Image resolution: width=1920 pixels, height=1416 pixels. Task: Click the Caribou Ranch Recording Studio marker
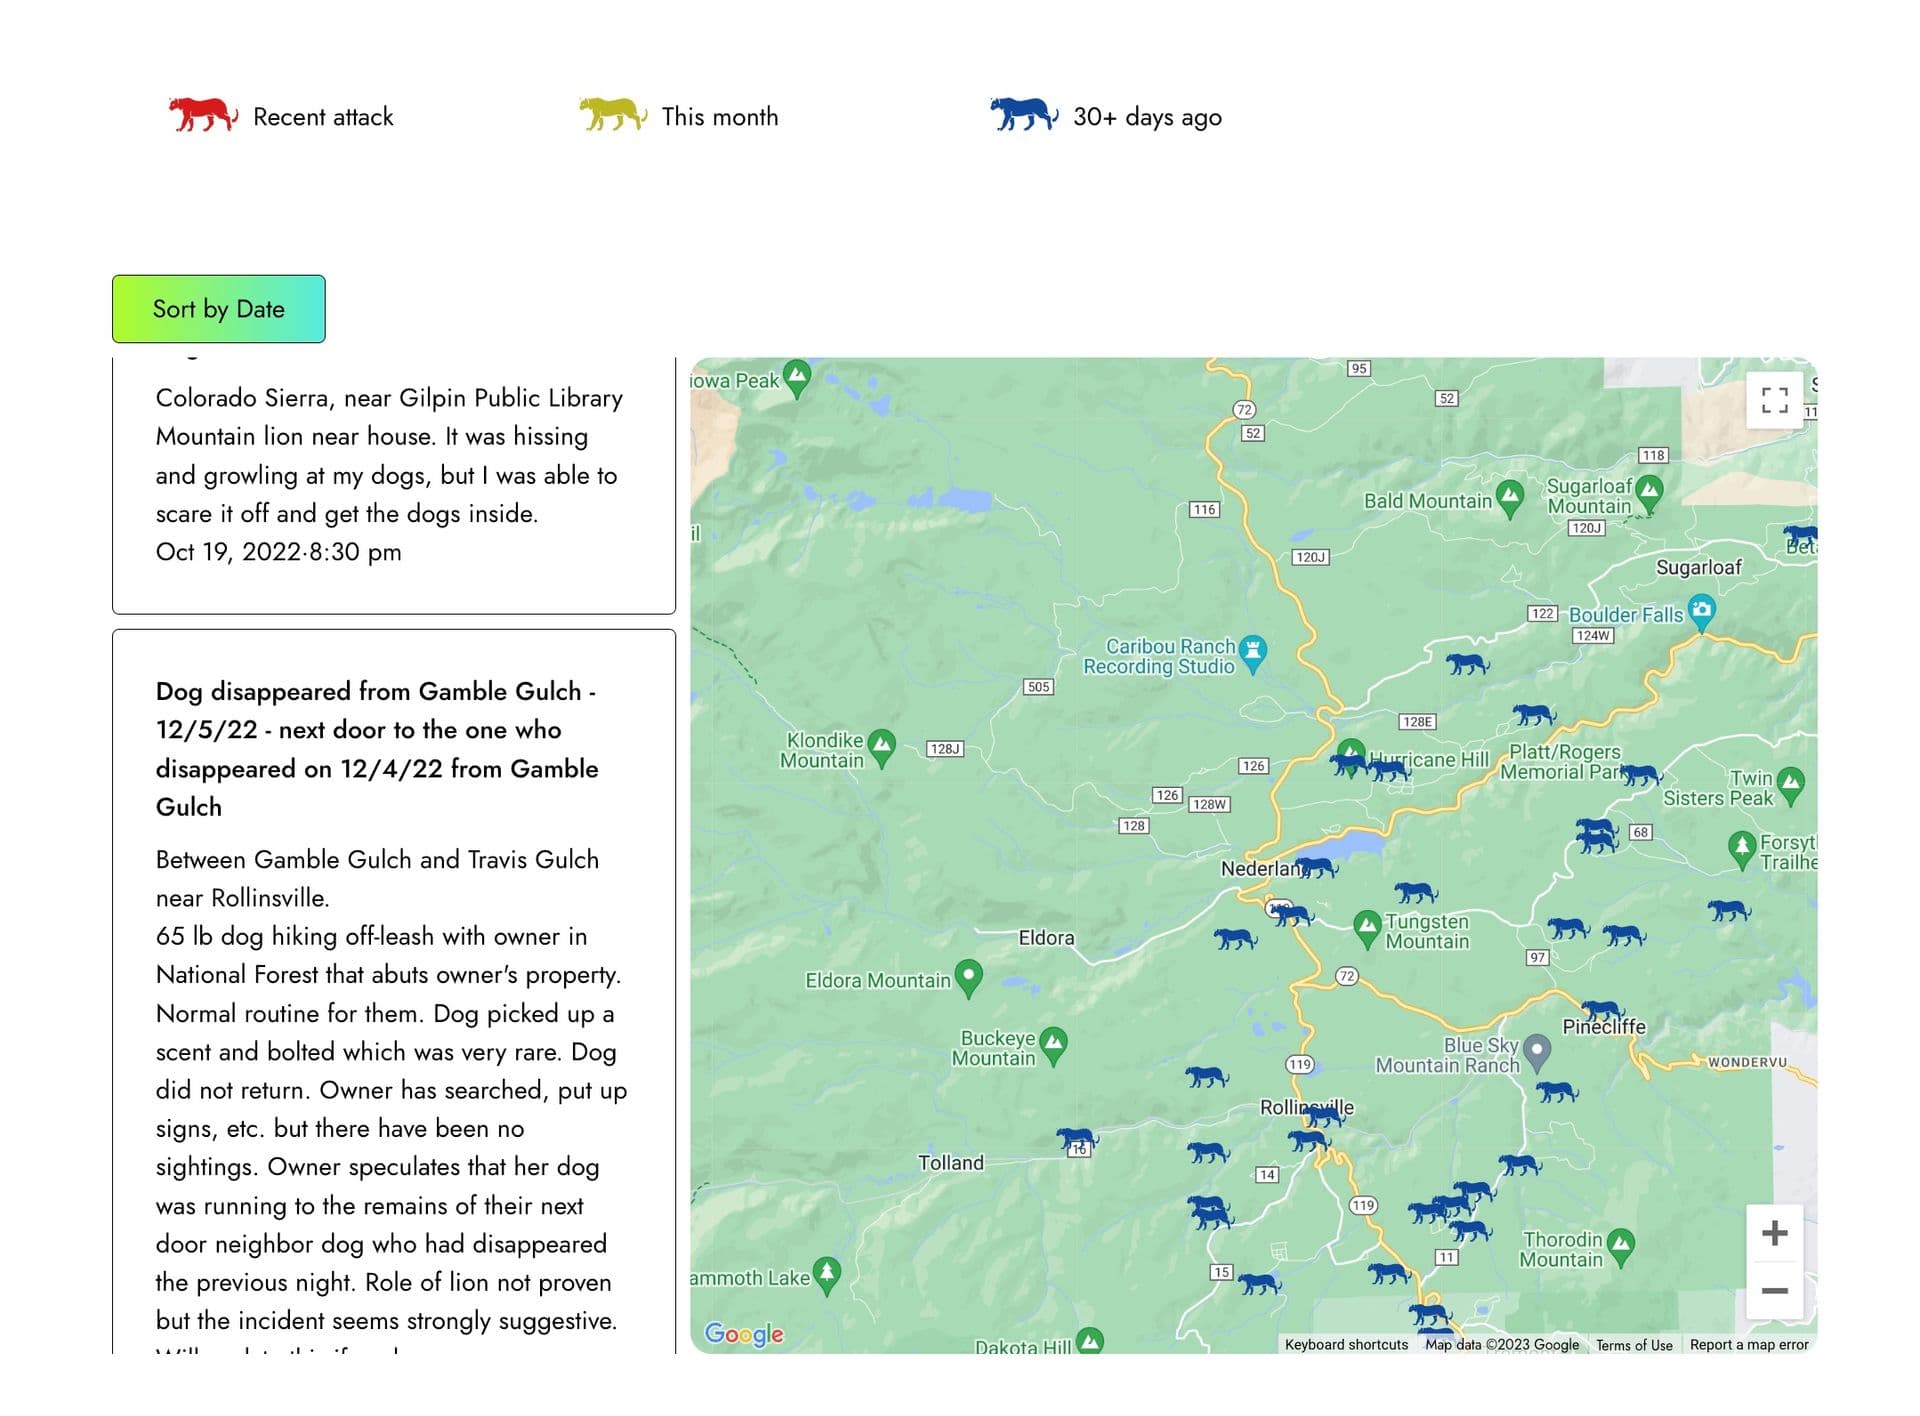(x=1253, y=651)
